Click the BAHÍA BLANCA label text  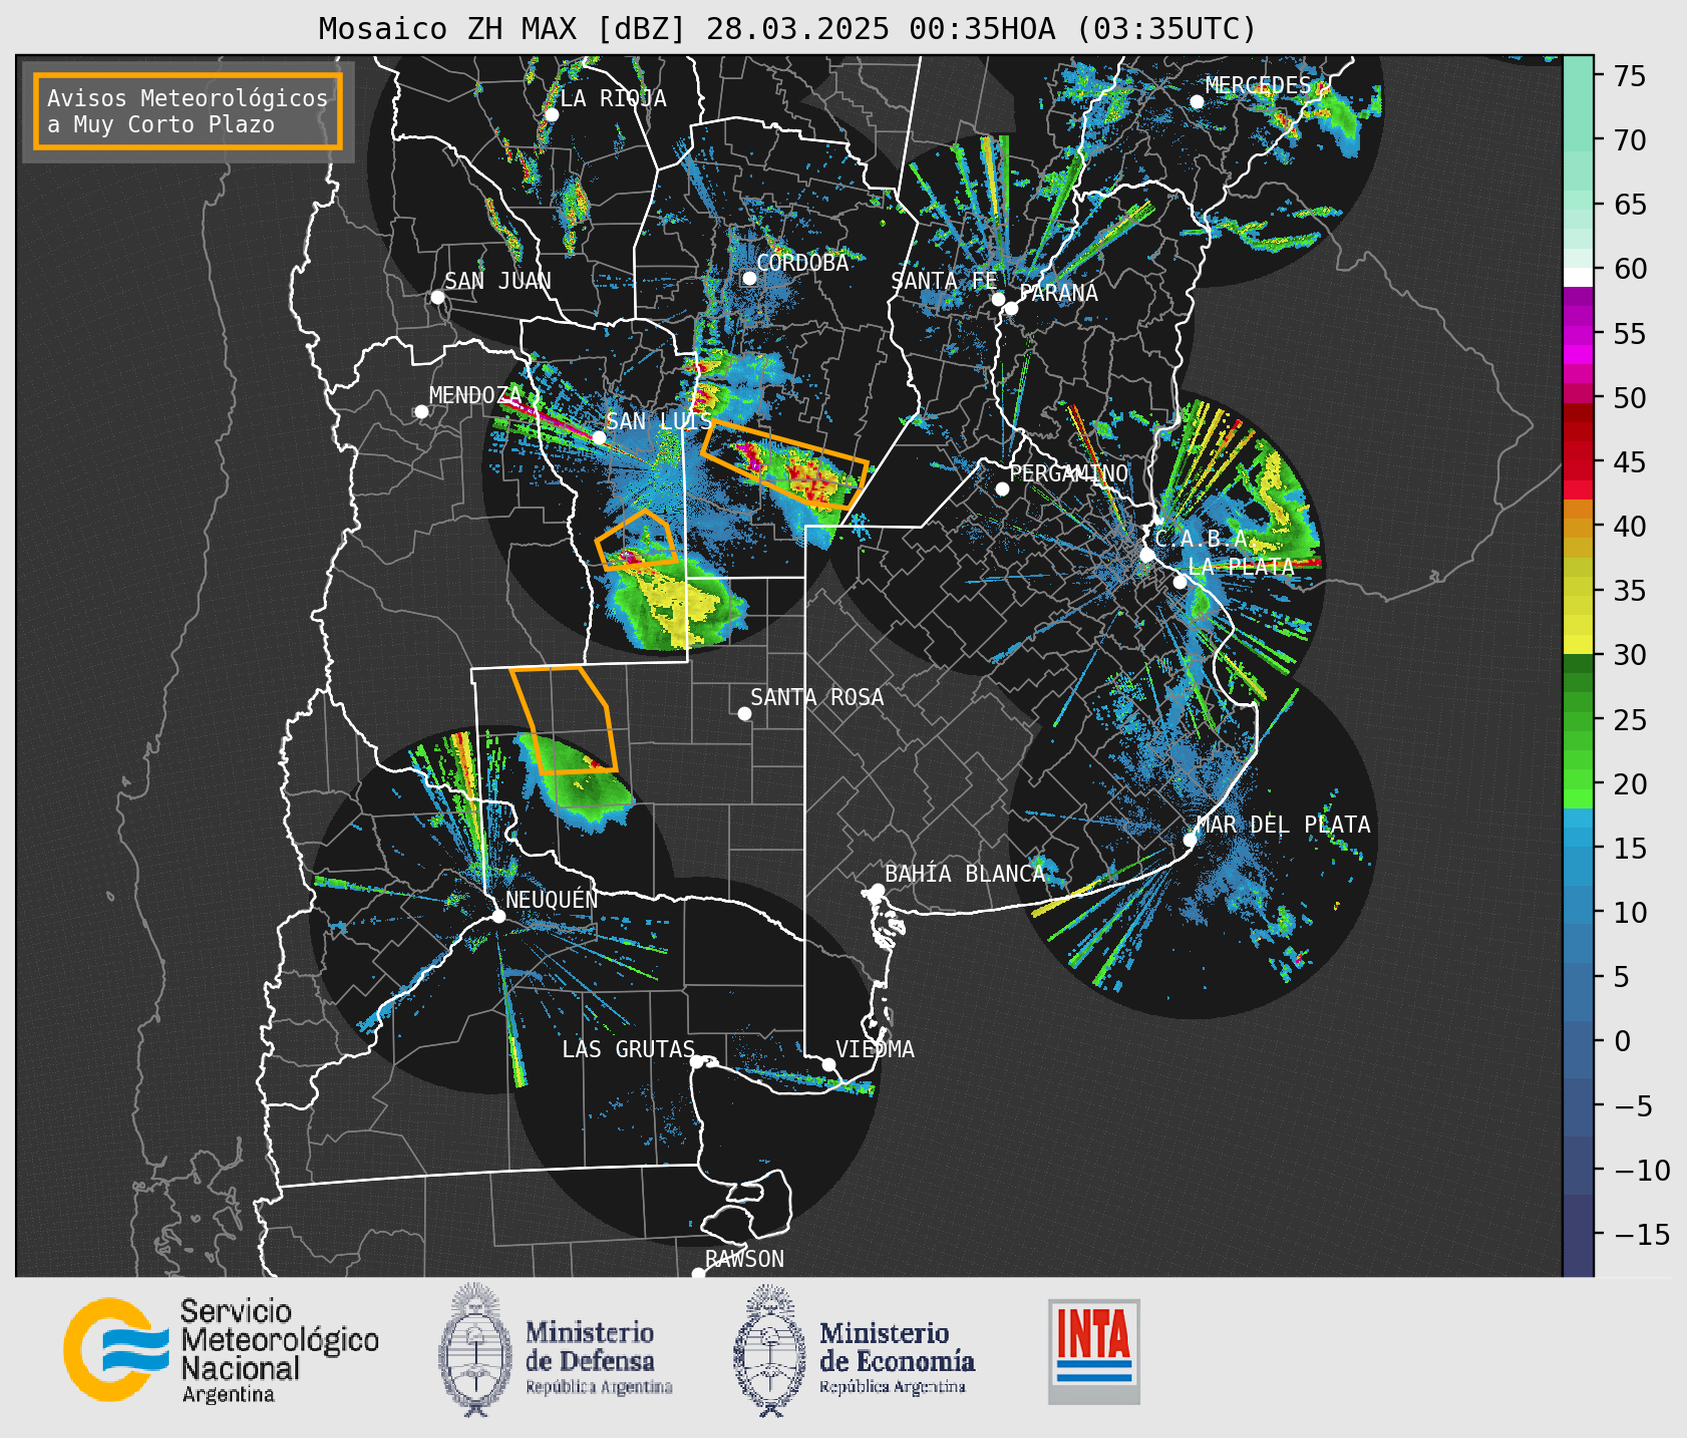(x=965, y=874)
